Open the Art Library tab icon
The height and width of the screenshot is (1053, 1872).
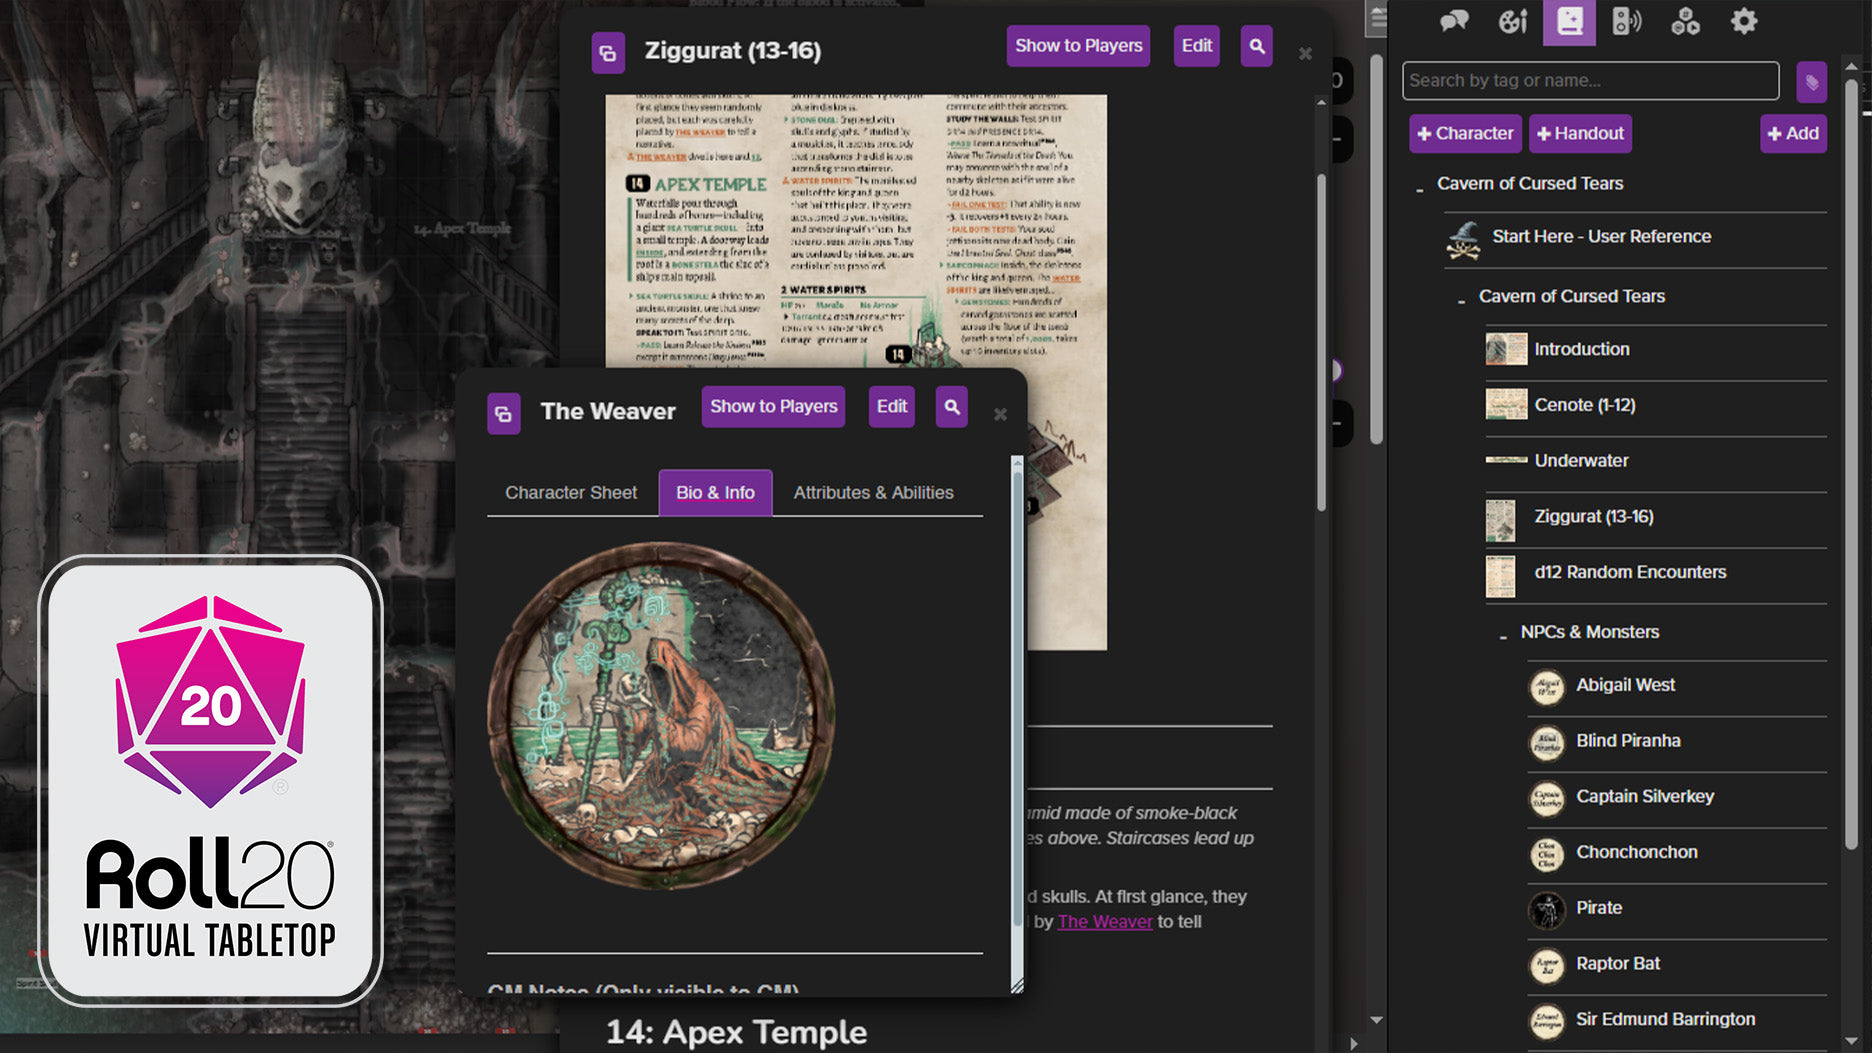[x=1512, y=21]
